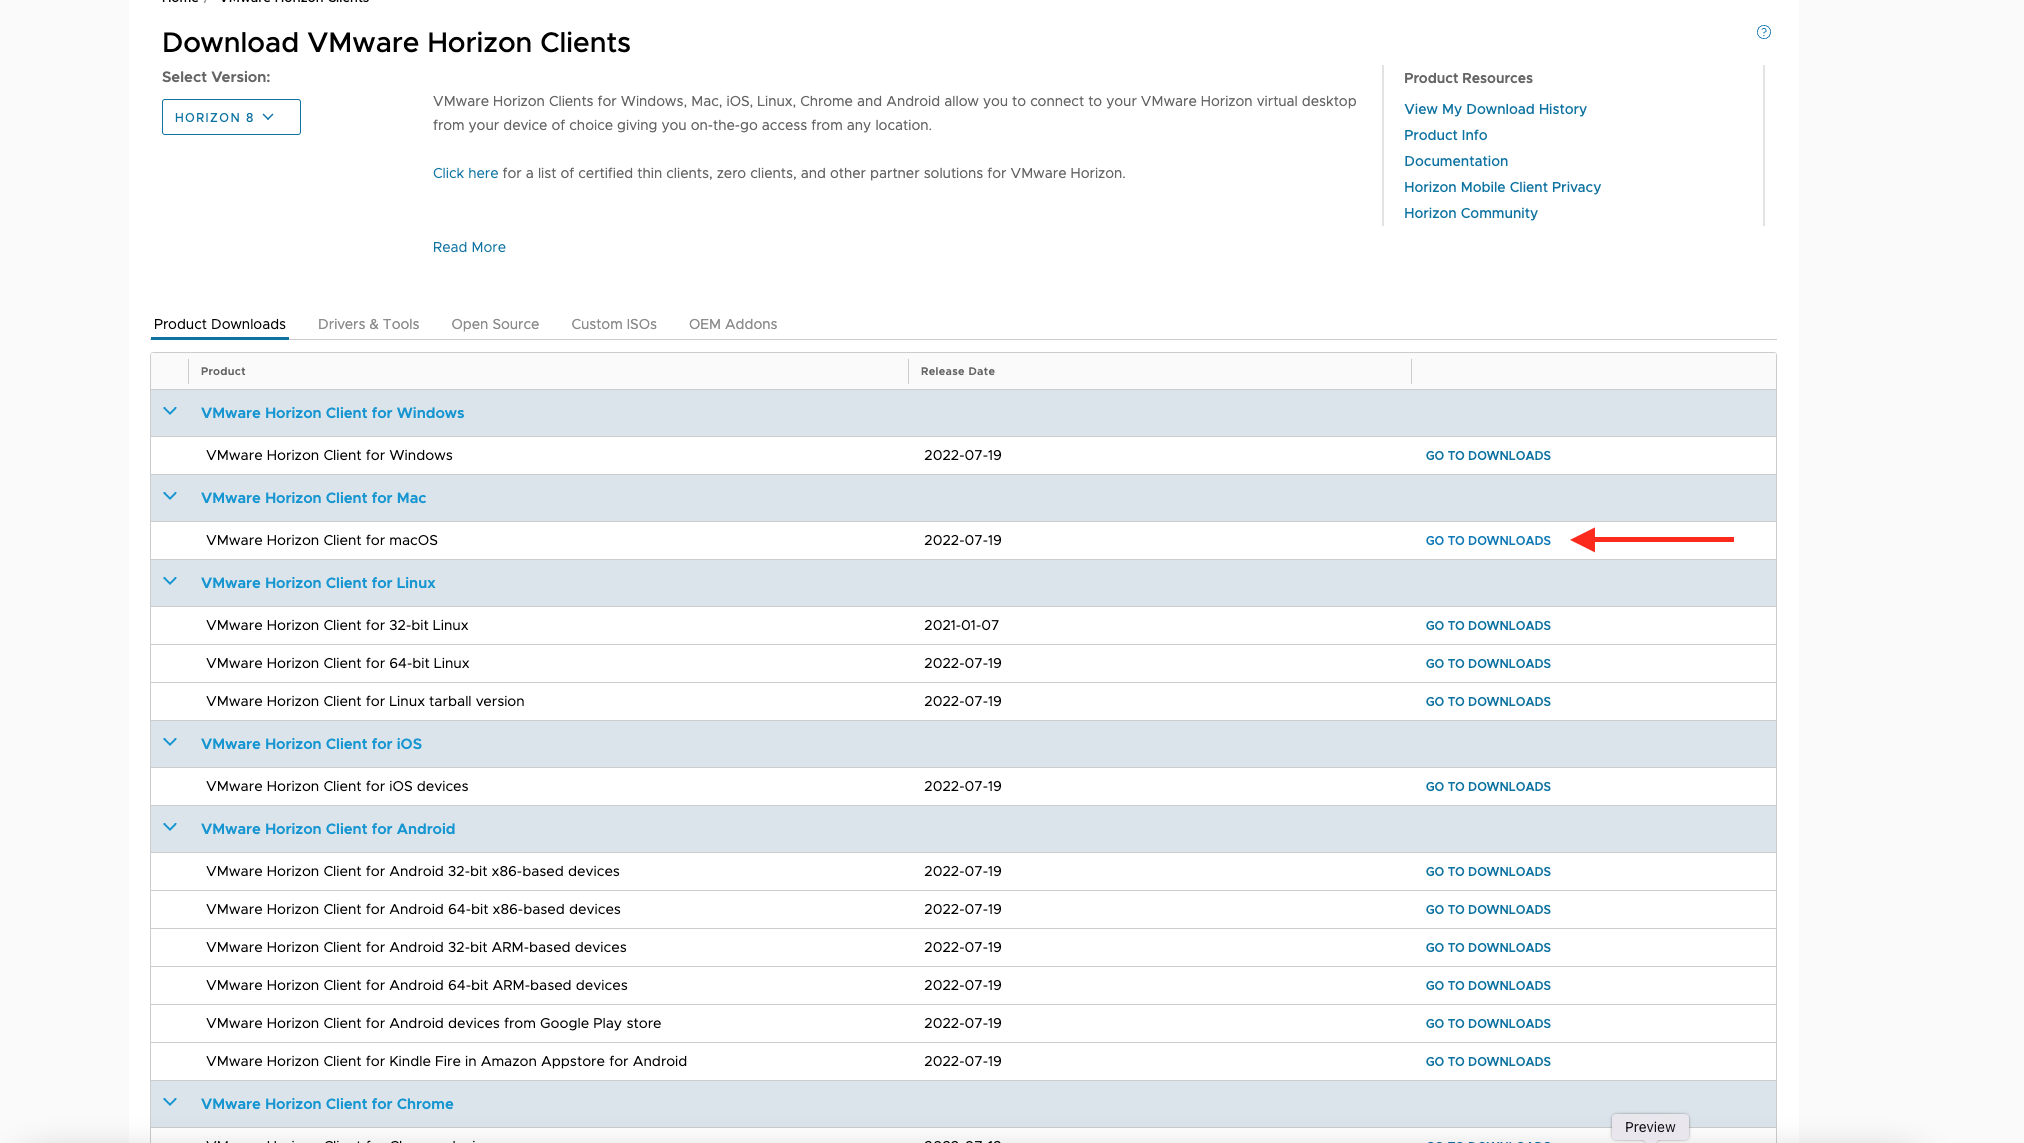The height and width of the screenshot is (1143, 2024).
Task: Open Horizon Mobile Client Privacy link
Action: 1502,187
